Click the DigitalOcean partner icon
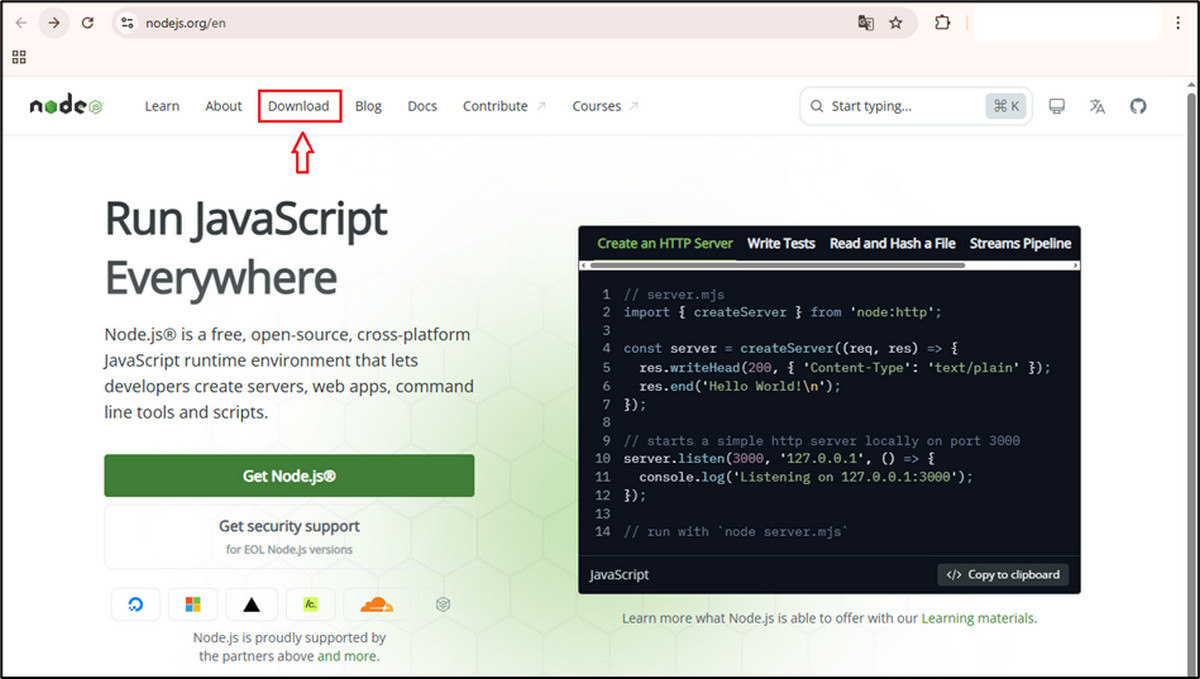 pyautogui.click(x=136, y=604)
